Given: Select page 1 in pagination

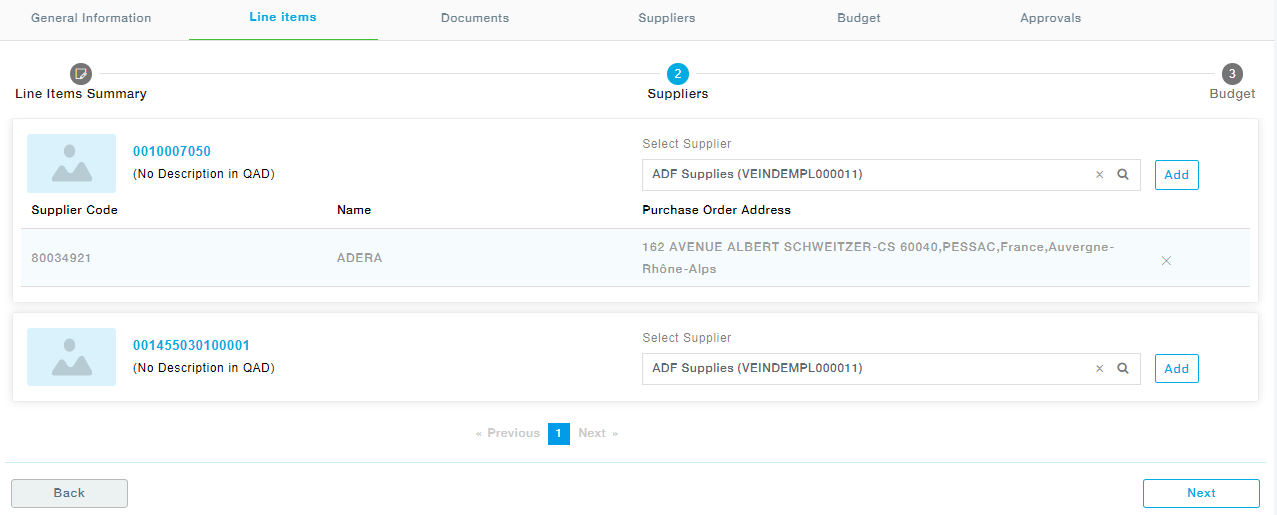Looking at the screenshot, I should tap(559, 433).
